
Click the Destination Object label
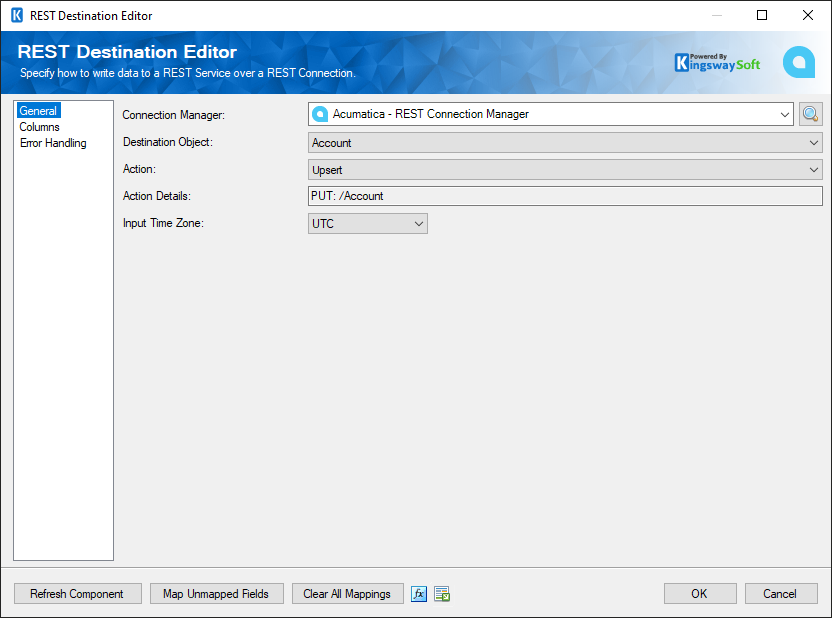click(168, 142)
